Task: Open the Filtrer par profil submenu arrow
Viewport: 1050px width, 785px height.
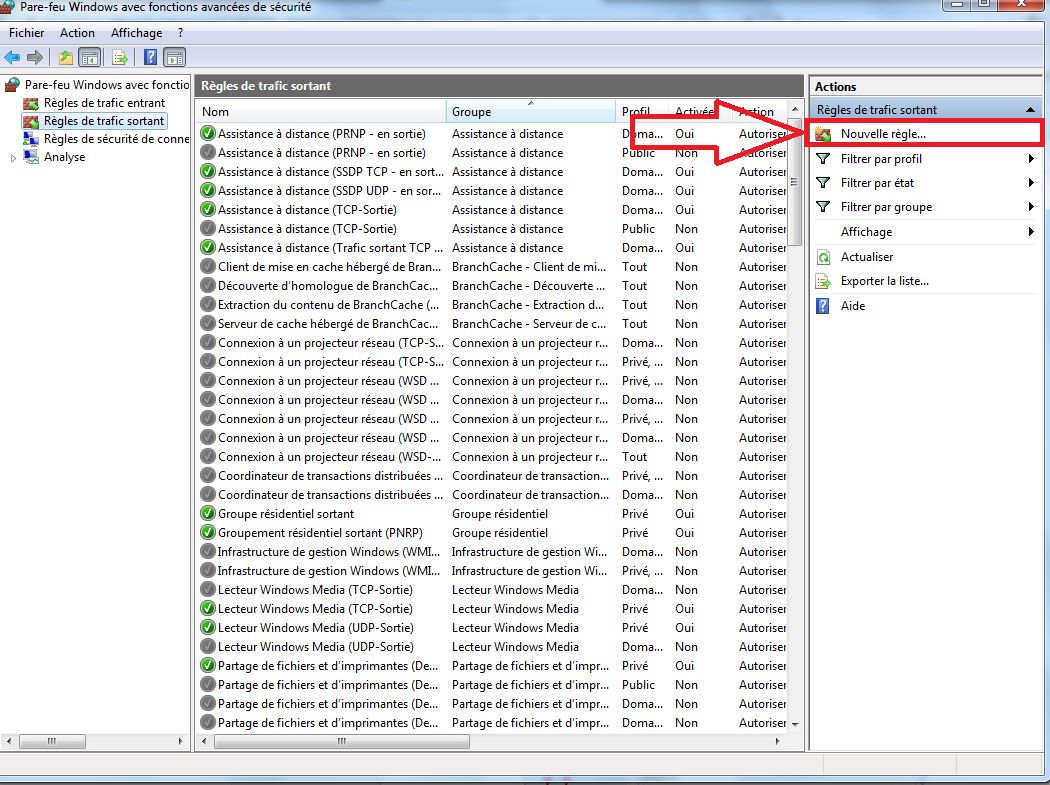Action: 1031,159
